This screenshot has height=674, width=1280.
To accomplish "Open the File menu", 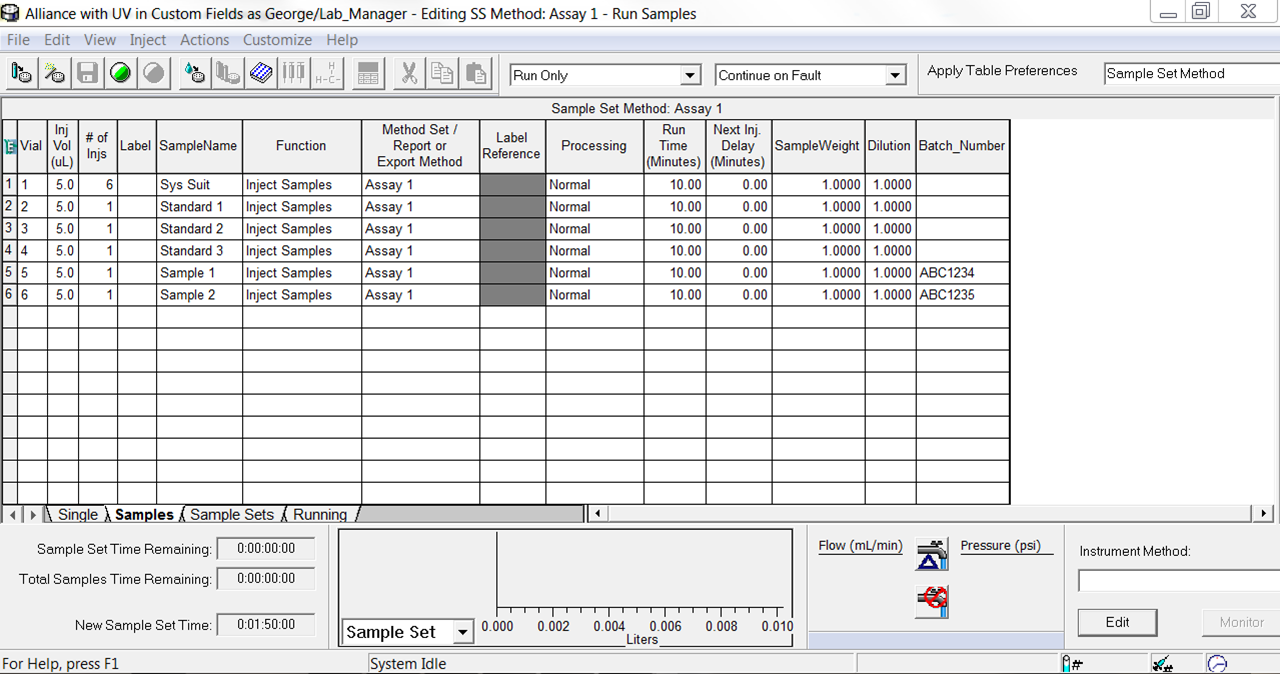I will [x=18, y=40].
